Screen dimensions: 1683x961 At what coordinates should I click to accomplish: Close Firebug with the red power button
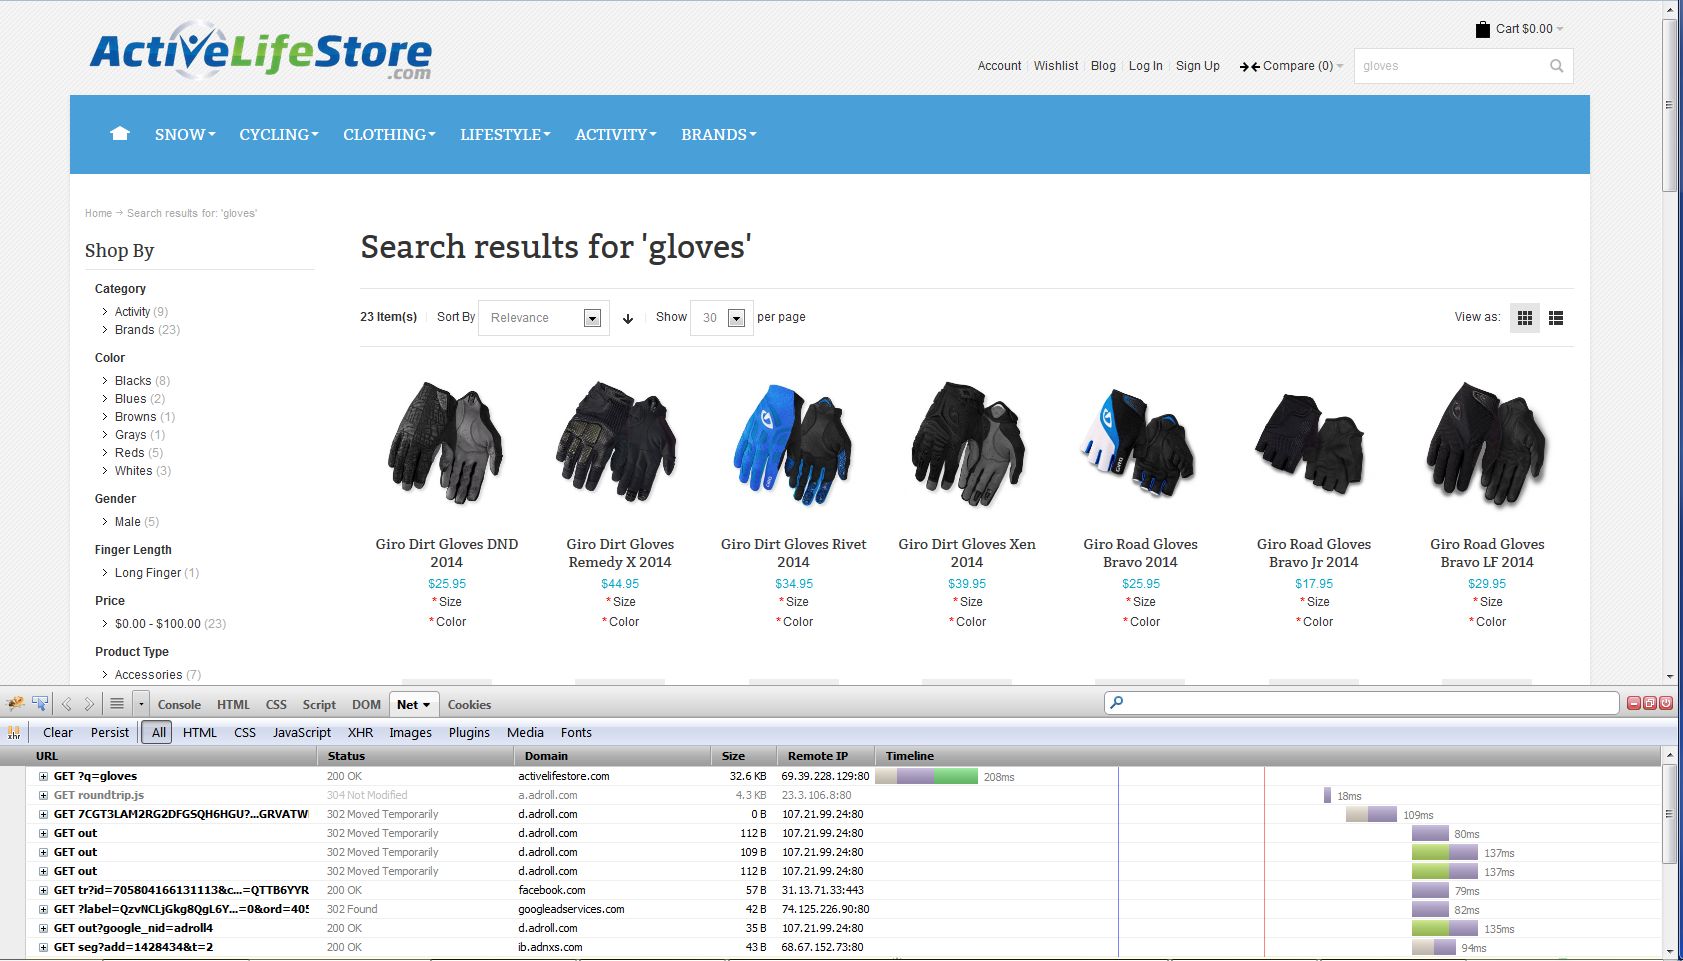point(1666,703)
